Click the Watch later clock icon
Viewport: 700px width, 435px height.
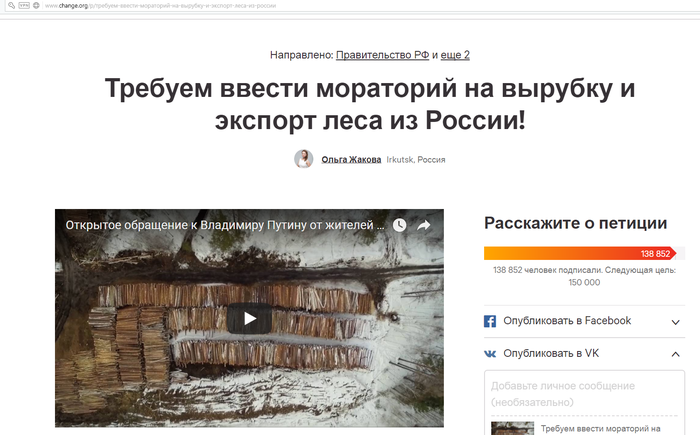pyautogui.click(x=399, y=225)
